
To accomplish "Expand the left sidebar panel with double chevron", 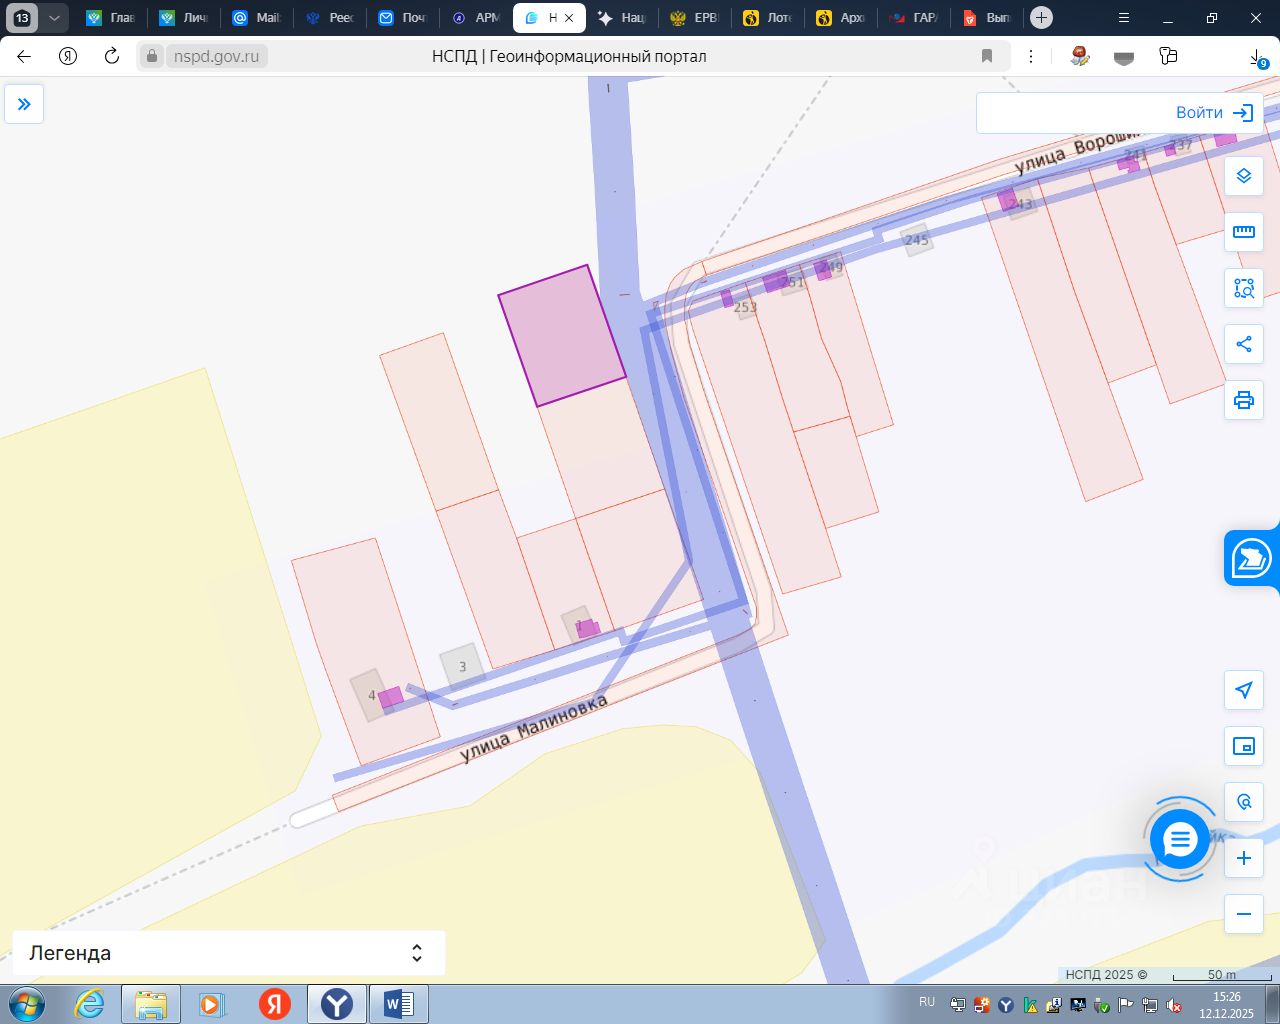I will 24,104.
